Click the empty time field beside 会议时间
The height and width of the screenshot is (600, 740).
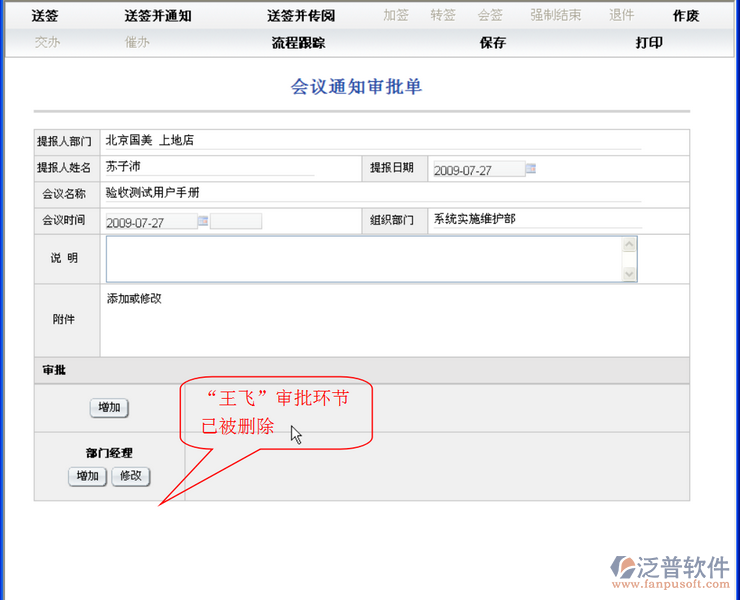(x=236, y=222)
